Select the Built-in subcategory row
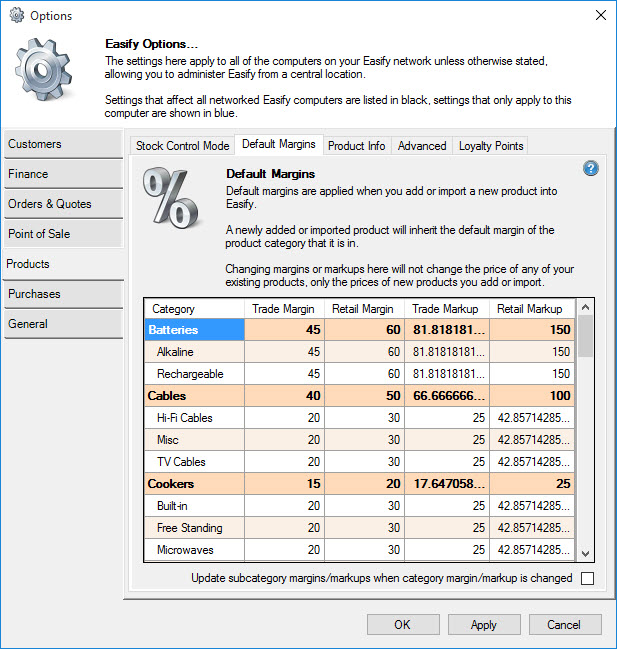This screenshot has height=649, width=617. 360,506
